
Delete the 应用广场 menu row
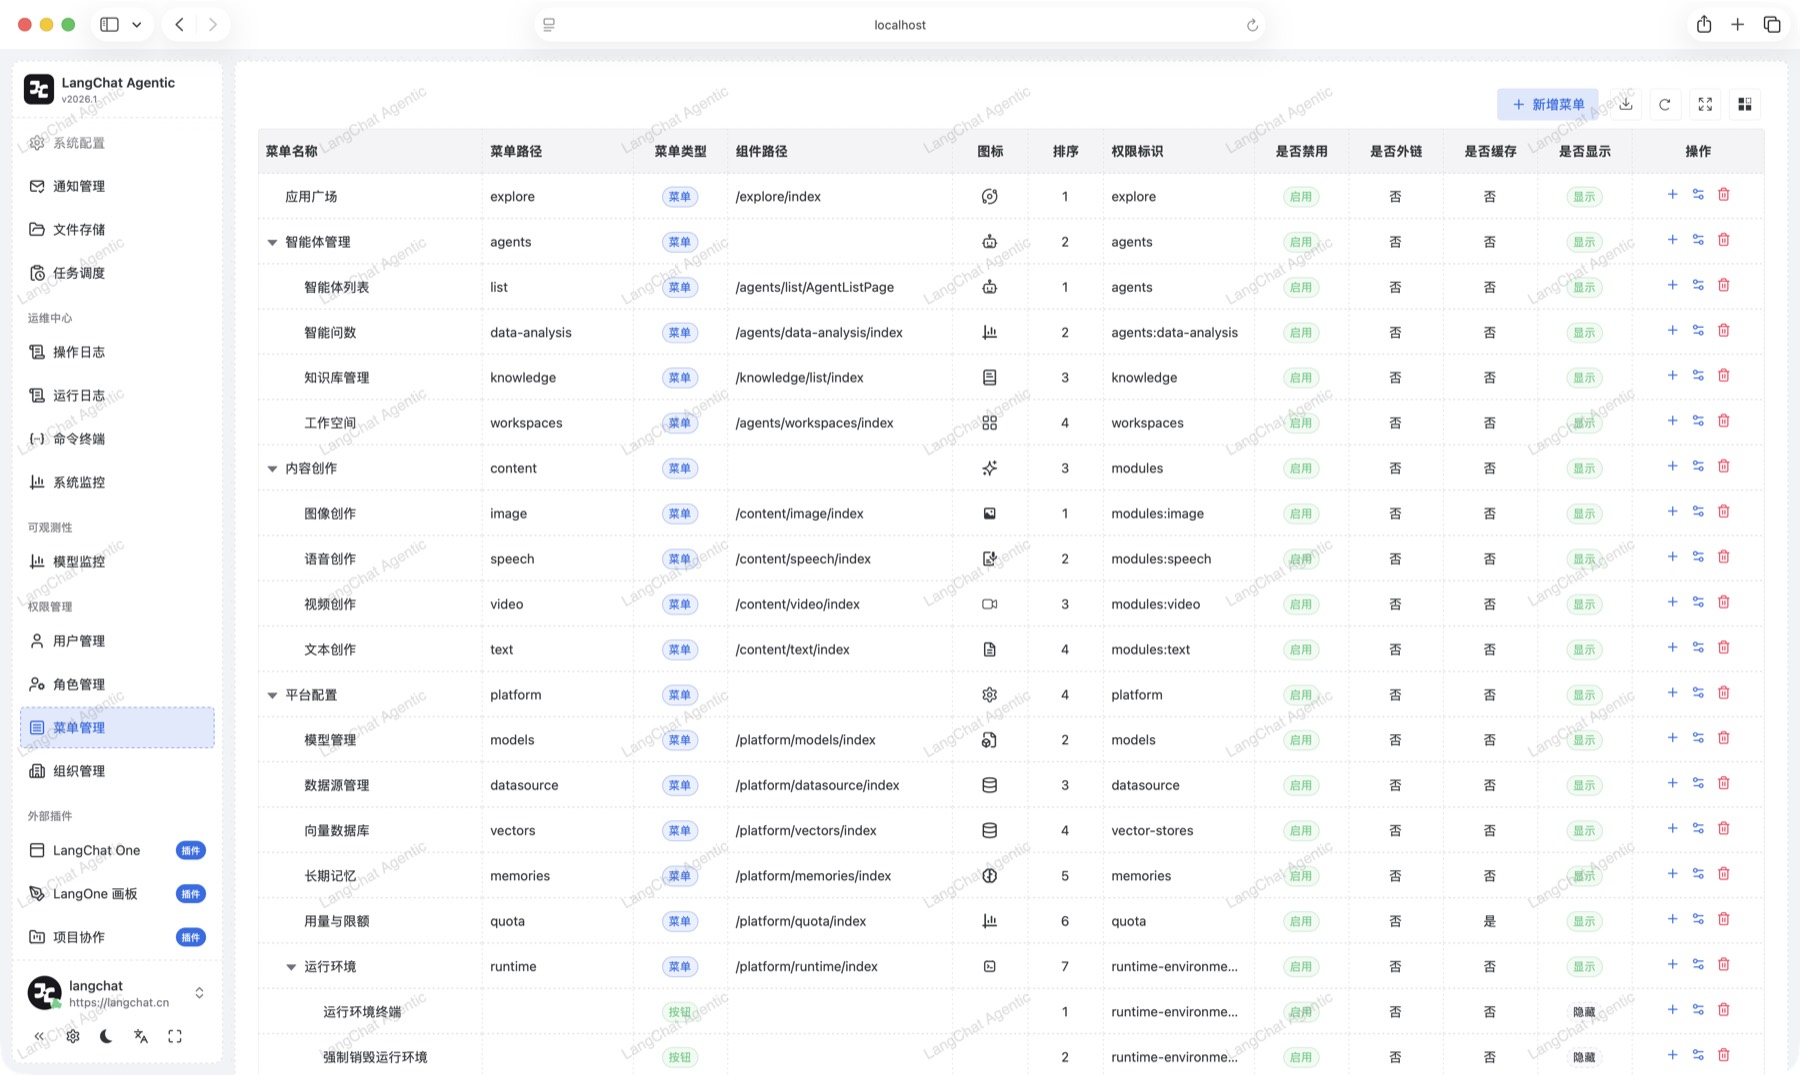click(x=1724, y=195)
